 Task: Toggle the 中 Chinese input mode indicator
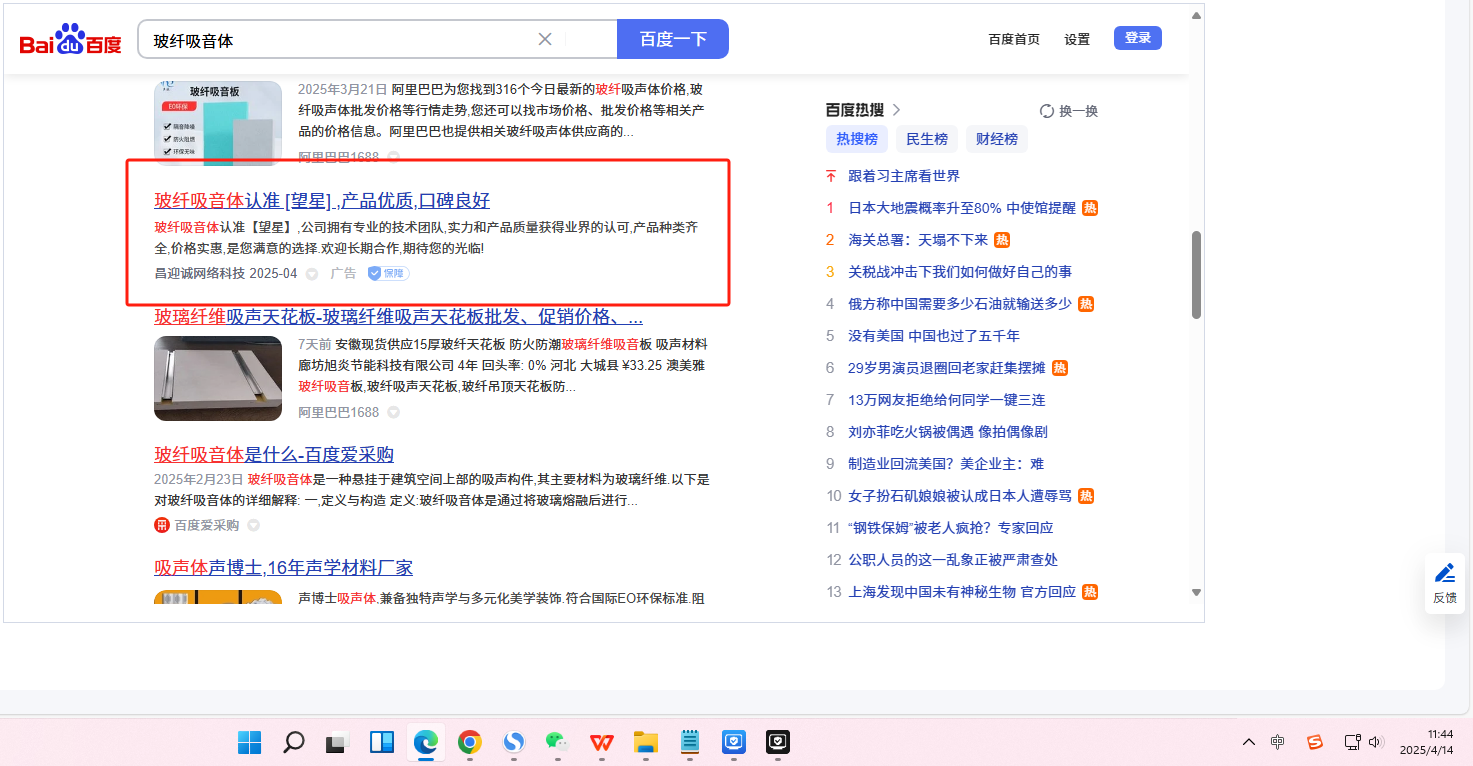click(1278, 742)
